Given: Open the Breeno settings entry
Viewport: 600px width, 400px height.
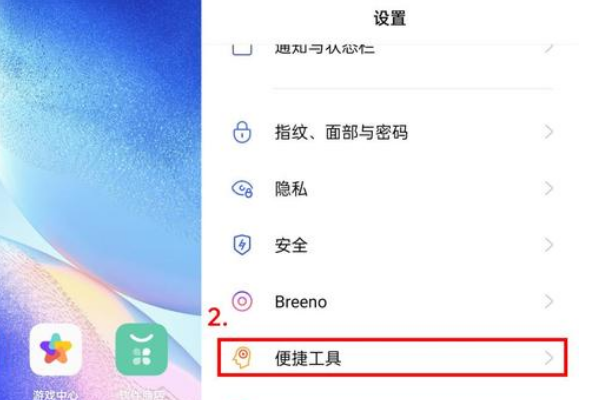Looking at the screenshot, I should coord(392,301).
